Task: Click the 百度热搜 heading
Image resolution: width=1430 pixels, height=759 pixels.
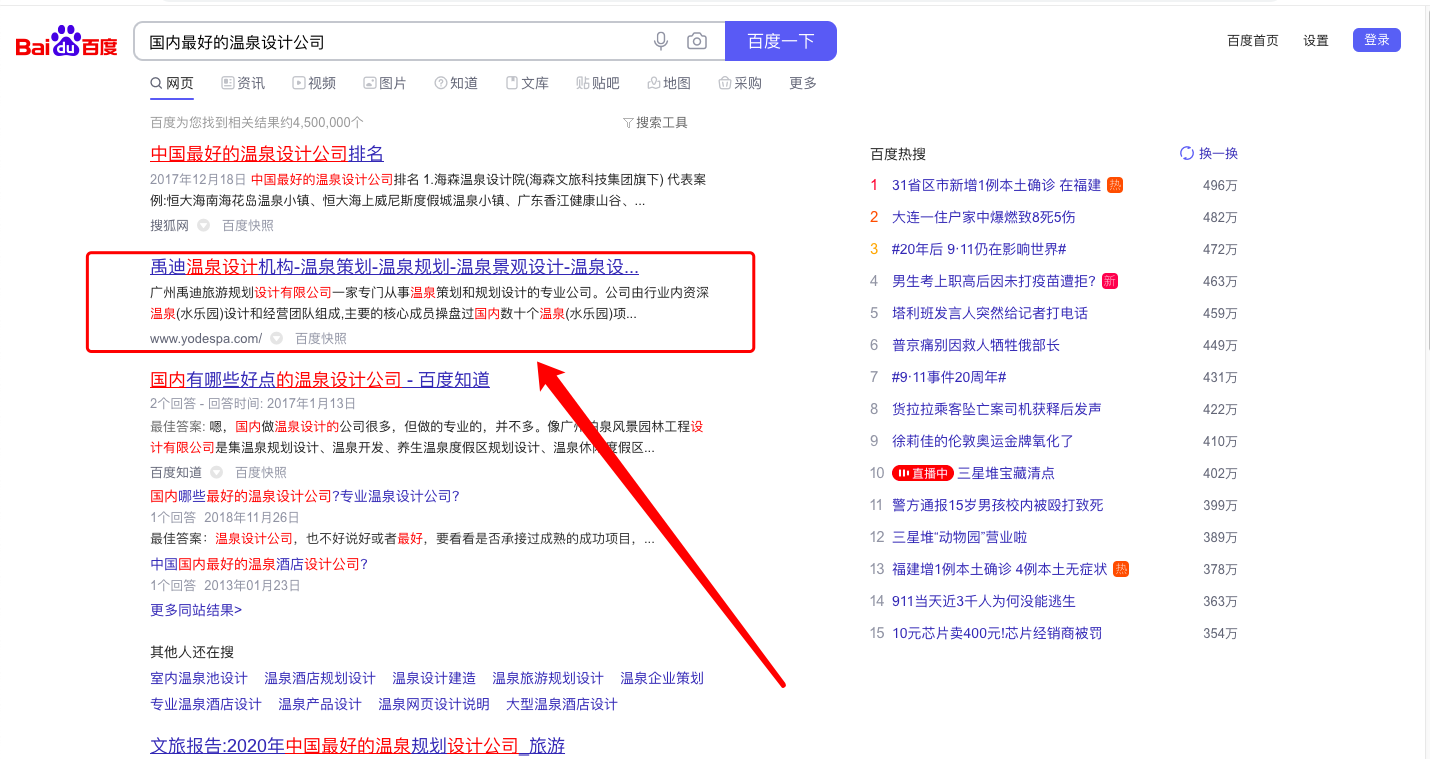Action: (898, 154)
